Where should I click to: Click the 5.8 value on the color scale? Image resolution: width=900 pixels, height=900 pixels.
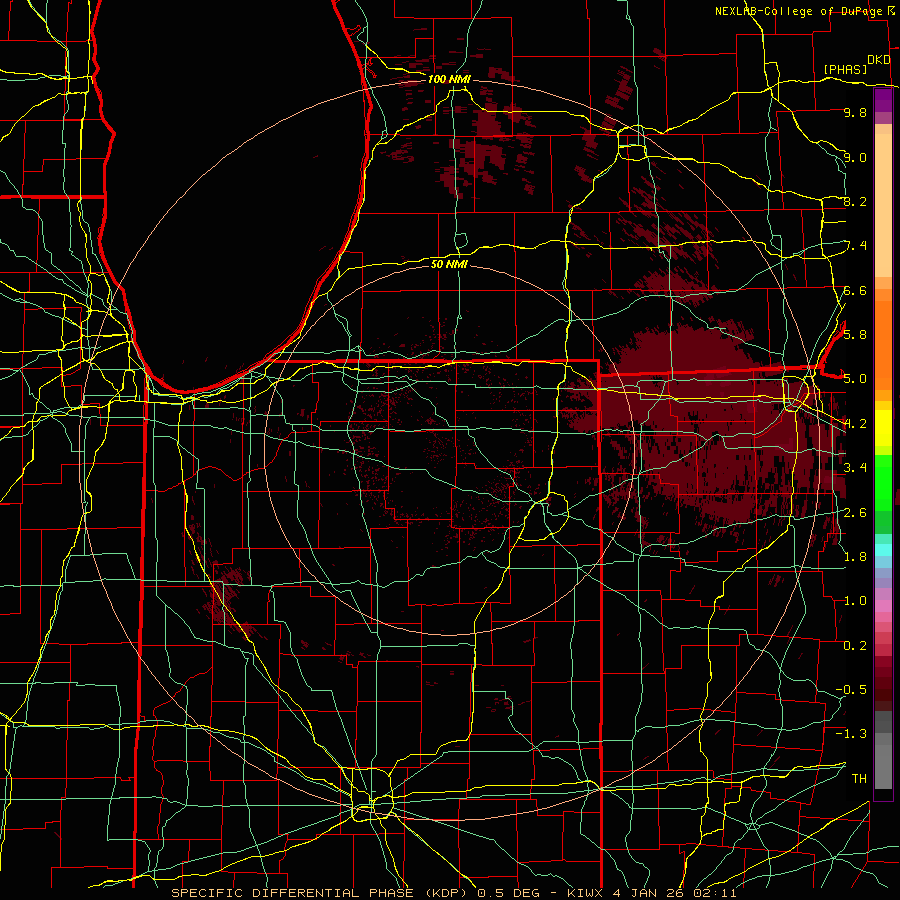pos(855,334)
